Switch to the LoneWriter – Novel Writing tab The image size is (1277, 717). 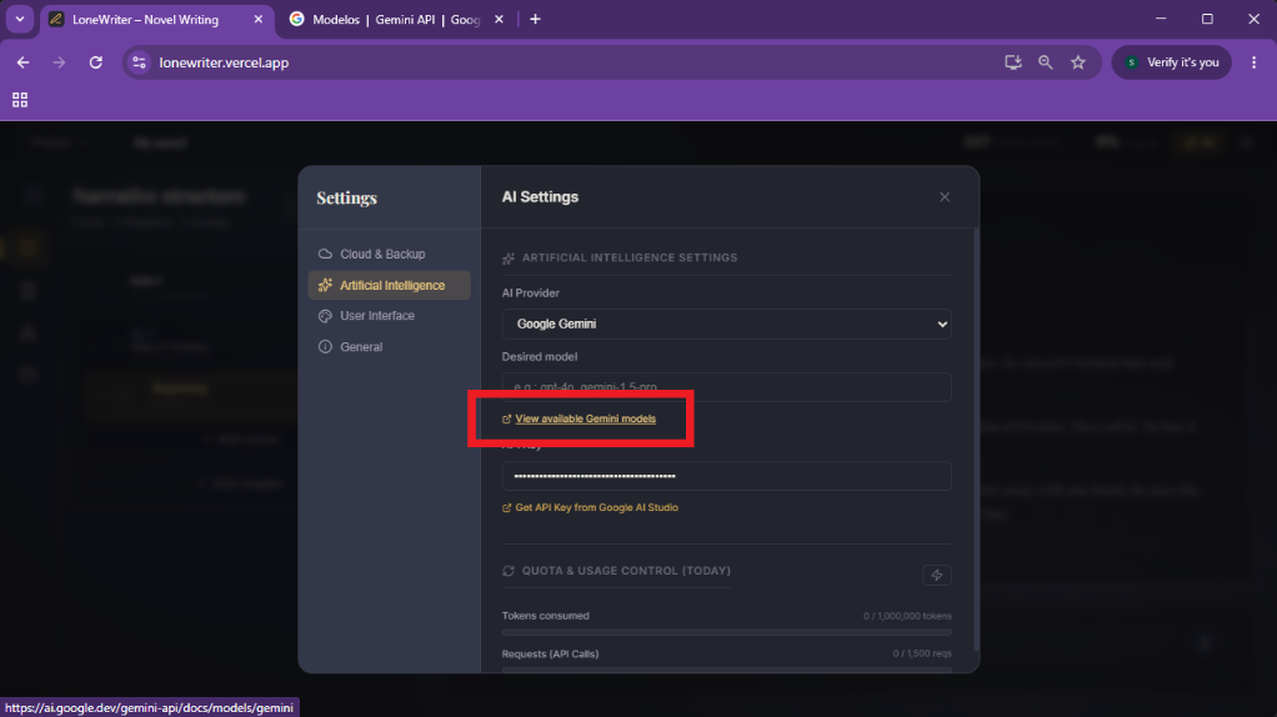[x=158, y=19]
